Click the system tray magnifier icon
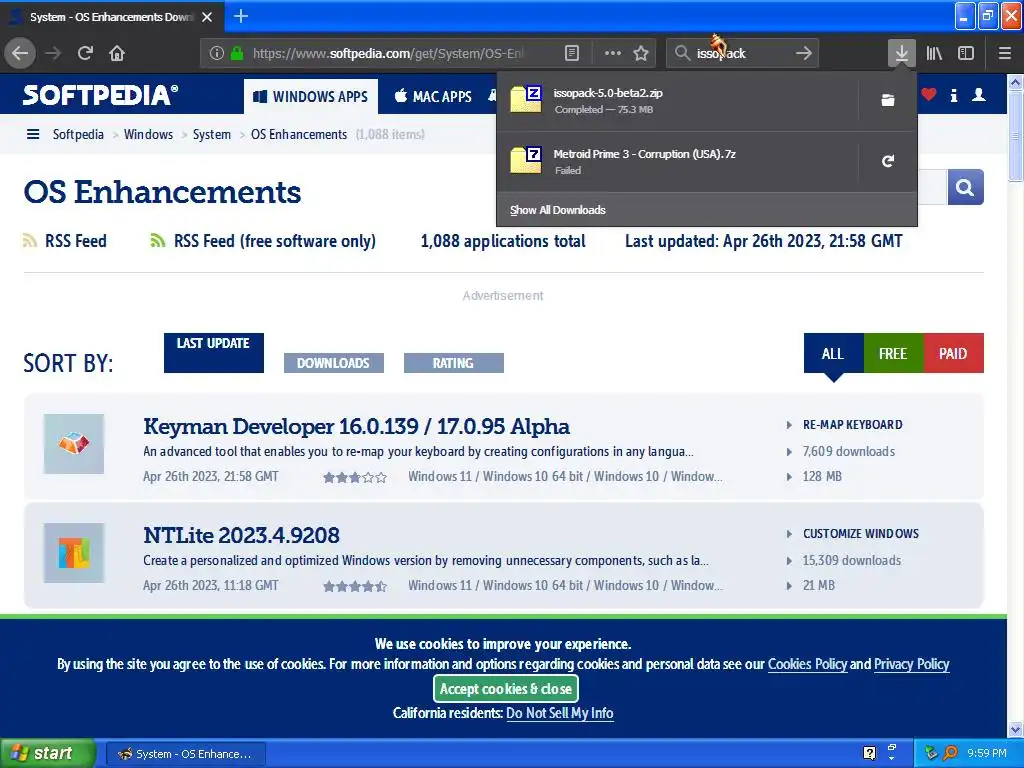Screen dimensions: 1024x768 [950, 753]
